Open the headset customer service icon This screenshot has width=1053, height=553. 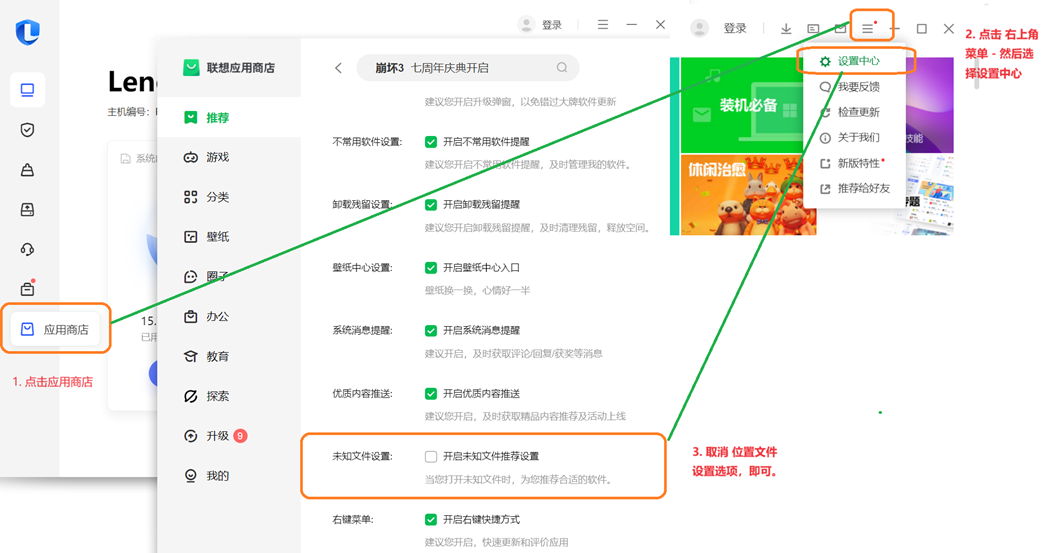pyautogui.click(x=27, y=249)
